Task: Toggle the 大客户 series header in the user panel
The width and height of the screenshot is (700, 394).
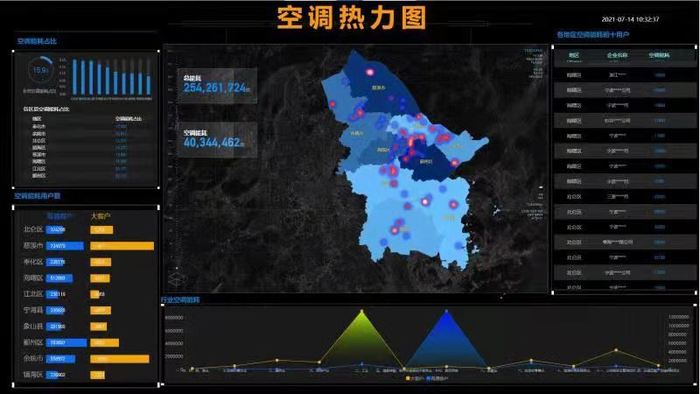Action: 100,216
